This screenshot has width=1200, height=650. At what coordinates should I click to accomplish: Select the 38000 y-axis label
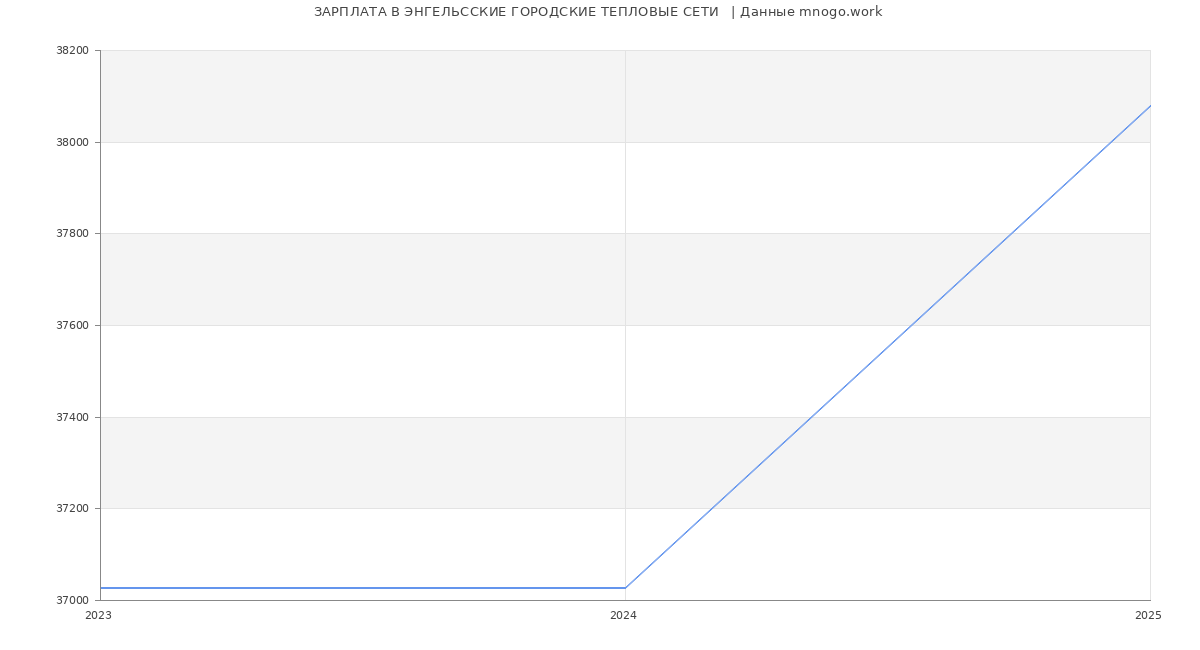click(x=72, y=142)
